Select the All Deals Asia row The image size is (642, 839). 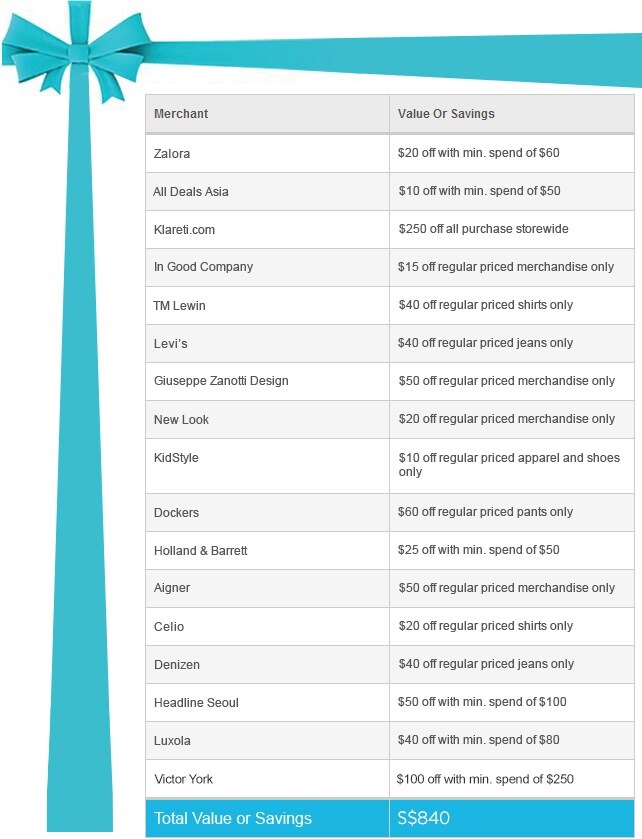pos(390,192)
